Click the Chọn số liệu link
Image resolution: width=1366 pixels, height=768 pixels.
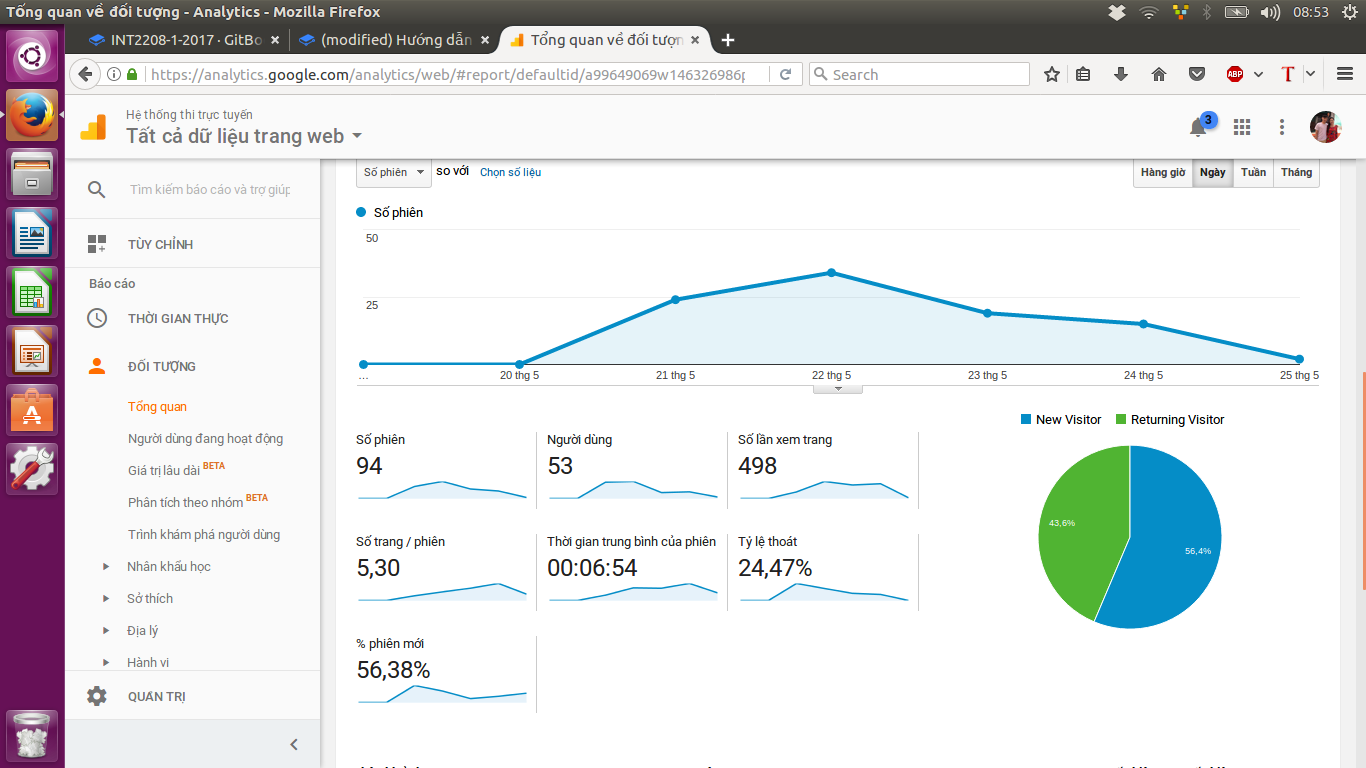tap(510, 172)
